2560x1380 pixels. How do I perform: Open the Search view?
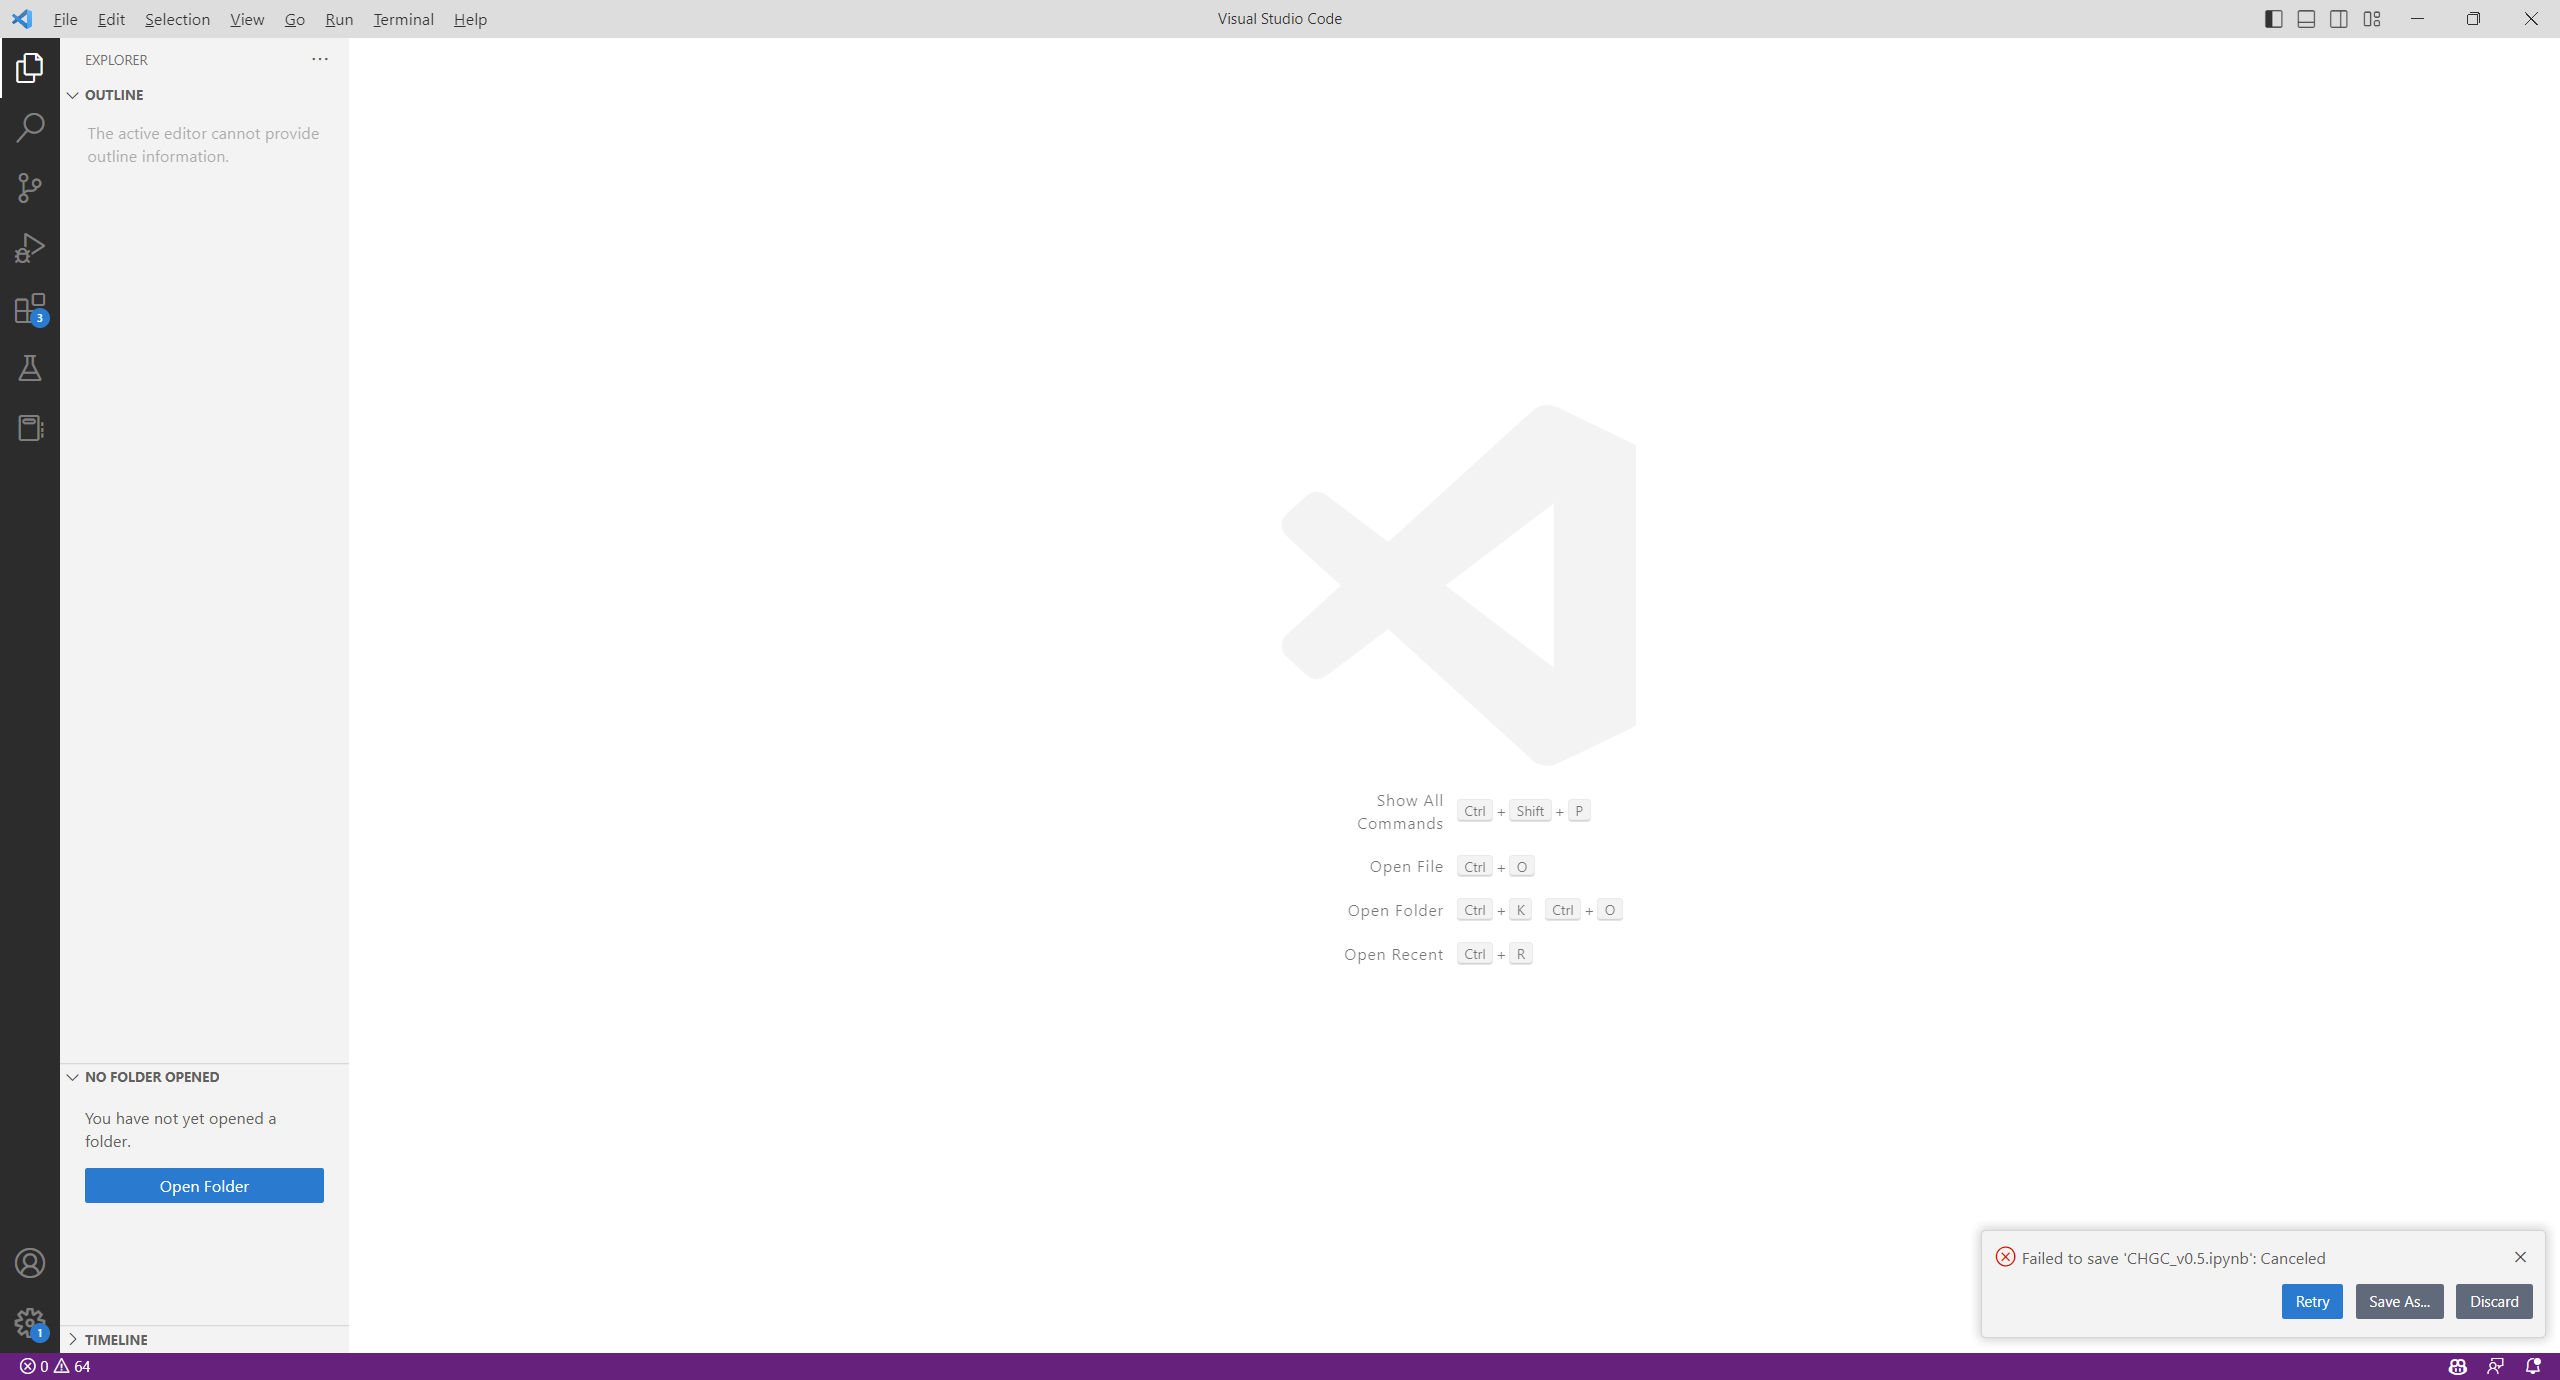30,127
